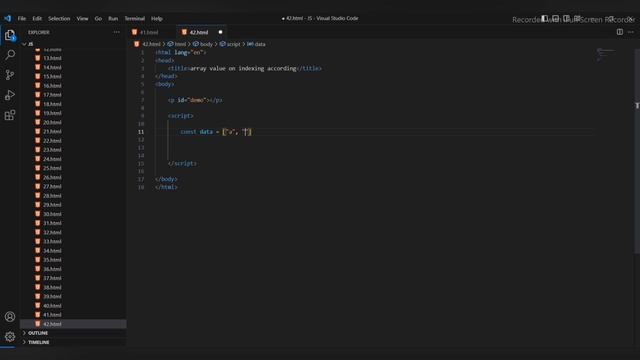The width and height of the screenshot is (640, 360).
Task: Click the HTML file icon on 41.html tab
Action: tap(135, 32)
